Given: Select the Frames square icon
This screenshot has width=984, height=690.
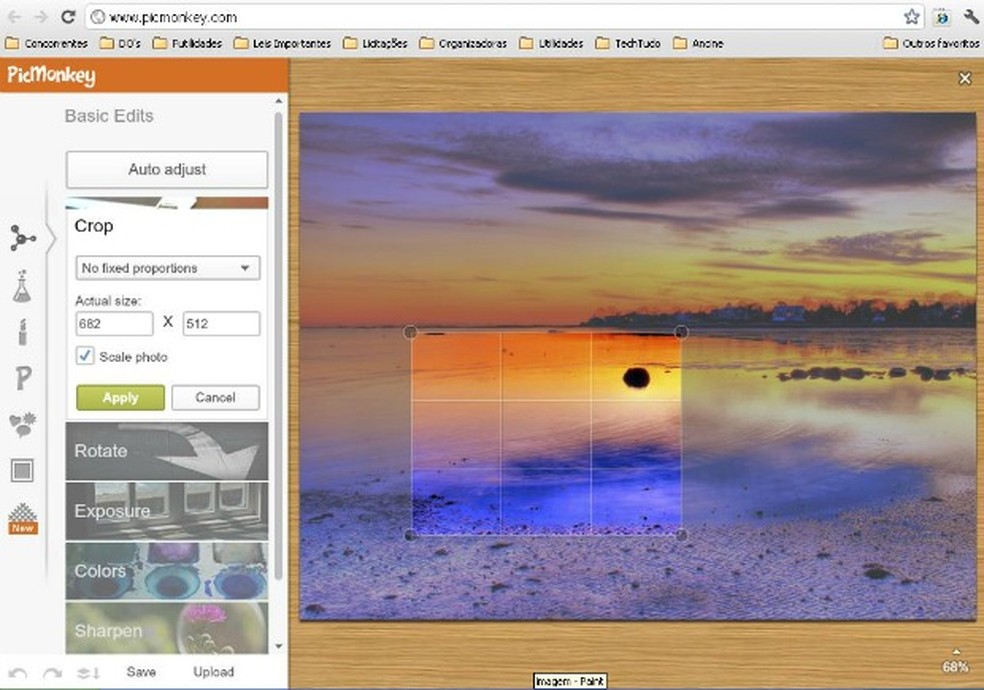Looking at the screenshot, I should (22, 470).
